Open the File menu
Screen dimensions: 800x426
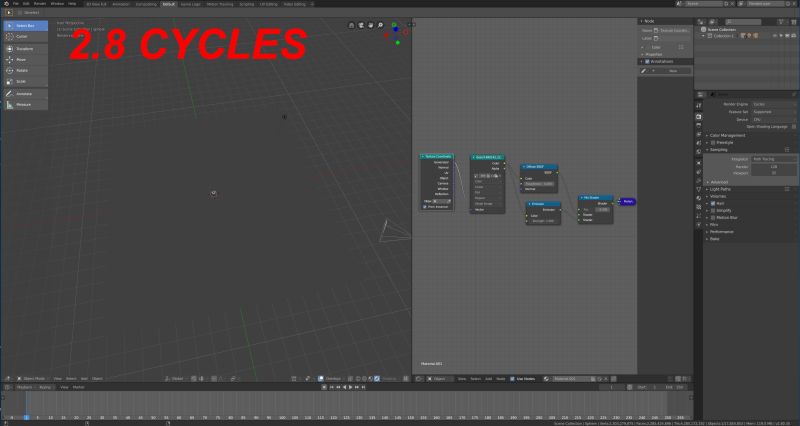[x=16, y=4]
